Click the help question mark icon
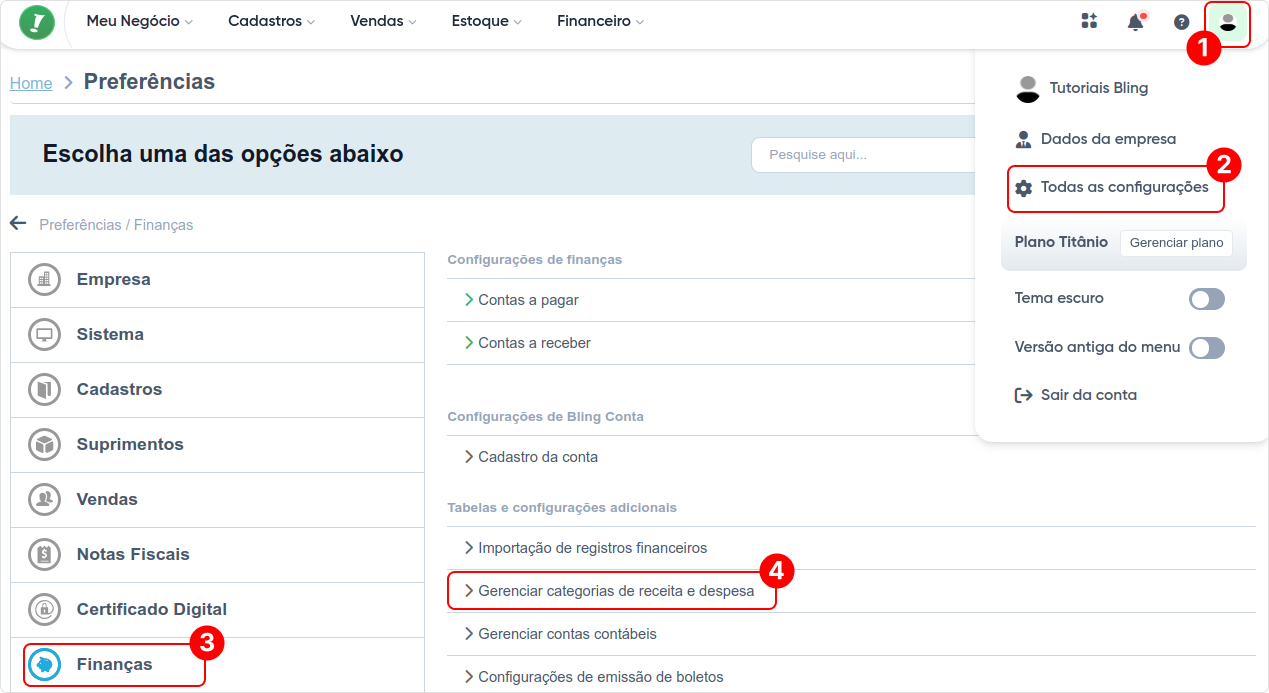Image resolution: width=1269 pixels, height=693 pixels. click(1181, 22)
